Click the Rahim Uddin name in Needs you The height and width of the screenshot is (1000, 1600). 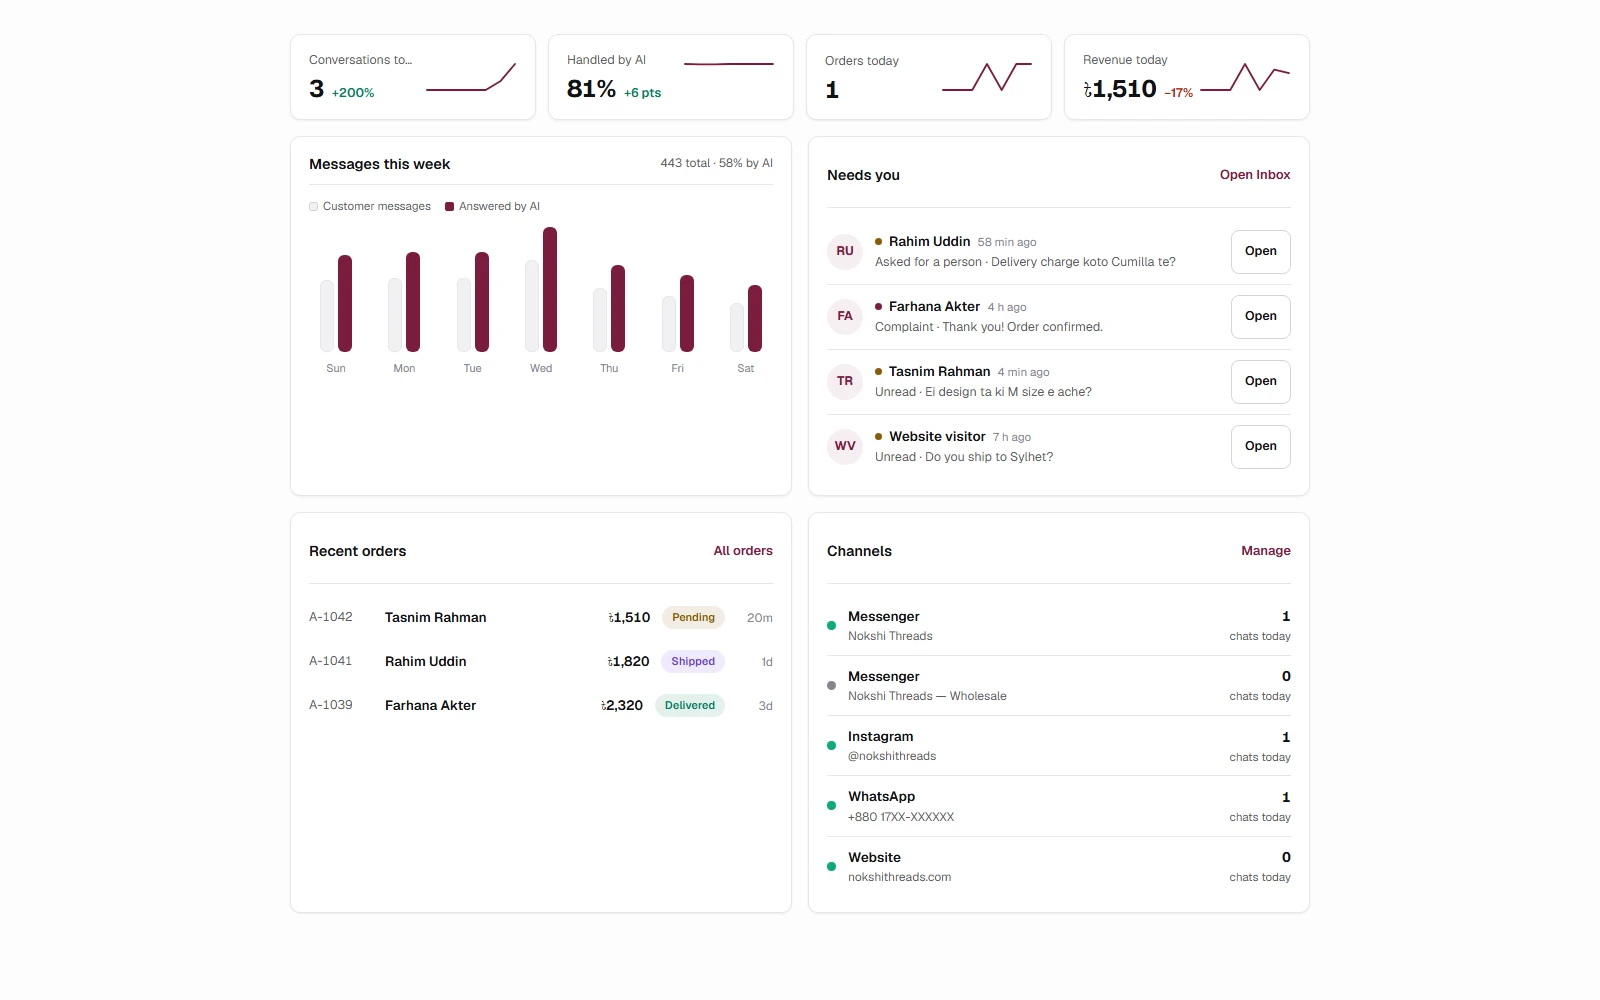[x=929, y=242]
